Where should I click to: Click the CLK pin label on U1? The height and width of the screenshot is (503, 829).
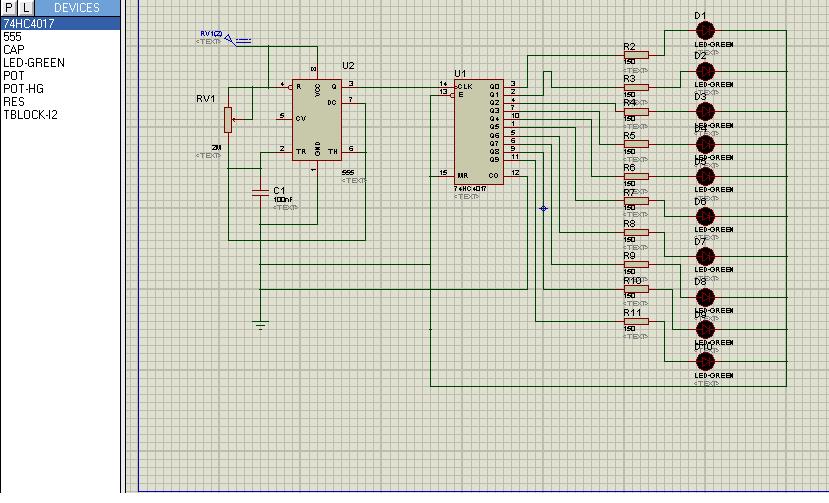coord(465,86)
